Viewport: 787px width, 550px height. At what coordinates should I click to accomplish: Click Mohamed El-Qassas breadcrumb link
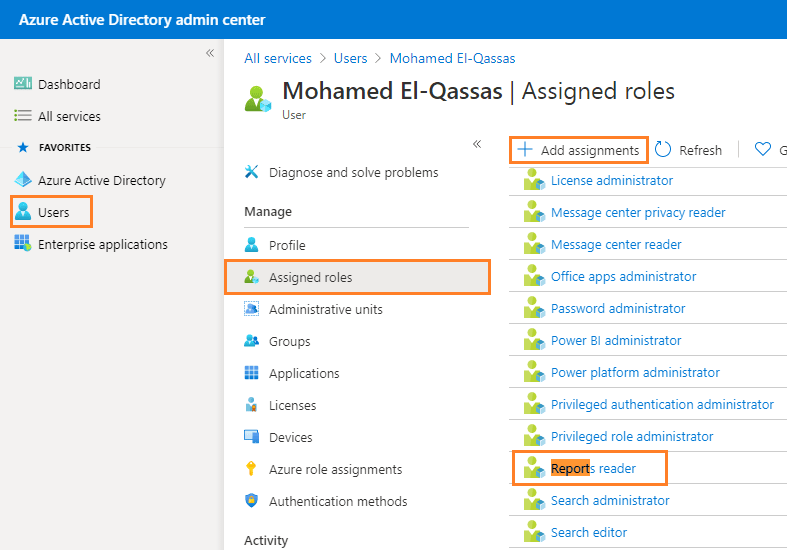[453, 58]
